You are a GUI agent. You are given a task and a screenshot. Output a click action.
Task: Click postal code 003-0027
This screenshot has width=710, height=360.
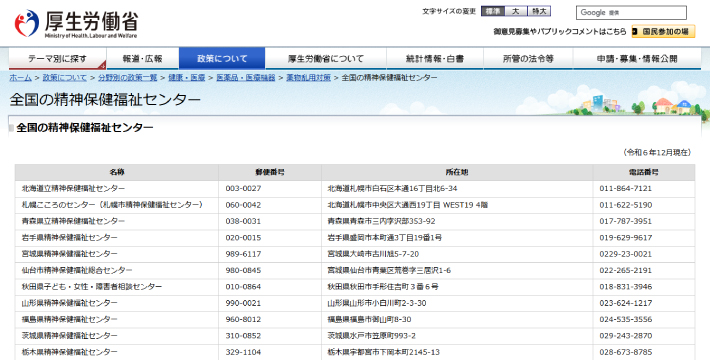point(243,188)
